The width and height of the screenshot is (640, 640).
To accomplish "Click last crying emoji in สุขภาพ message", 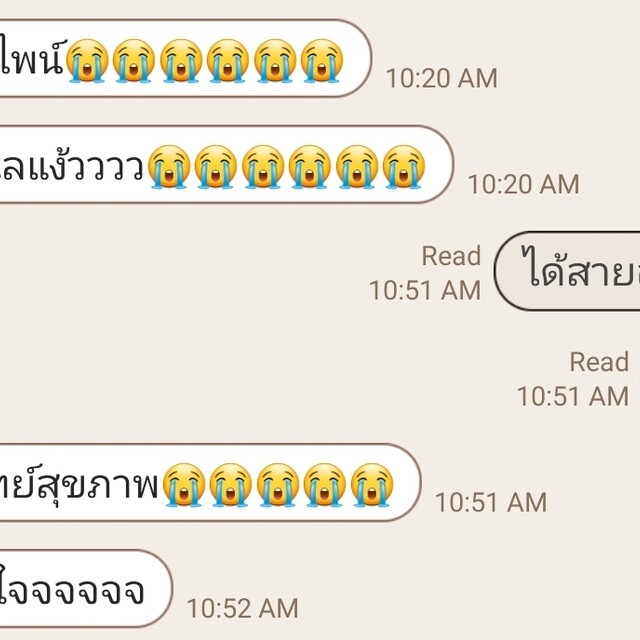I will (372, 485).
